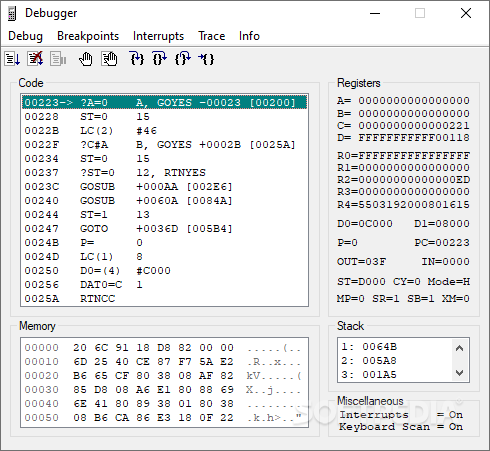Select code line 00237 ?ST=0 RTNYES
This screenshot has width=490, height=451.
click(x=164, y=173)
